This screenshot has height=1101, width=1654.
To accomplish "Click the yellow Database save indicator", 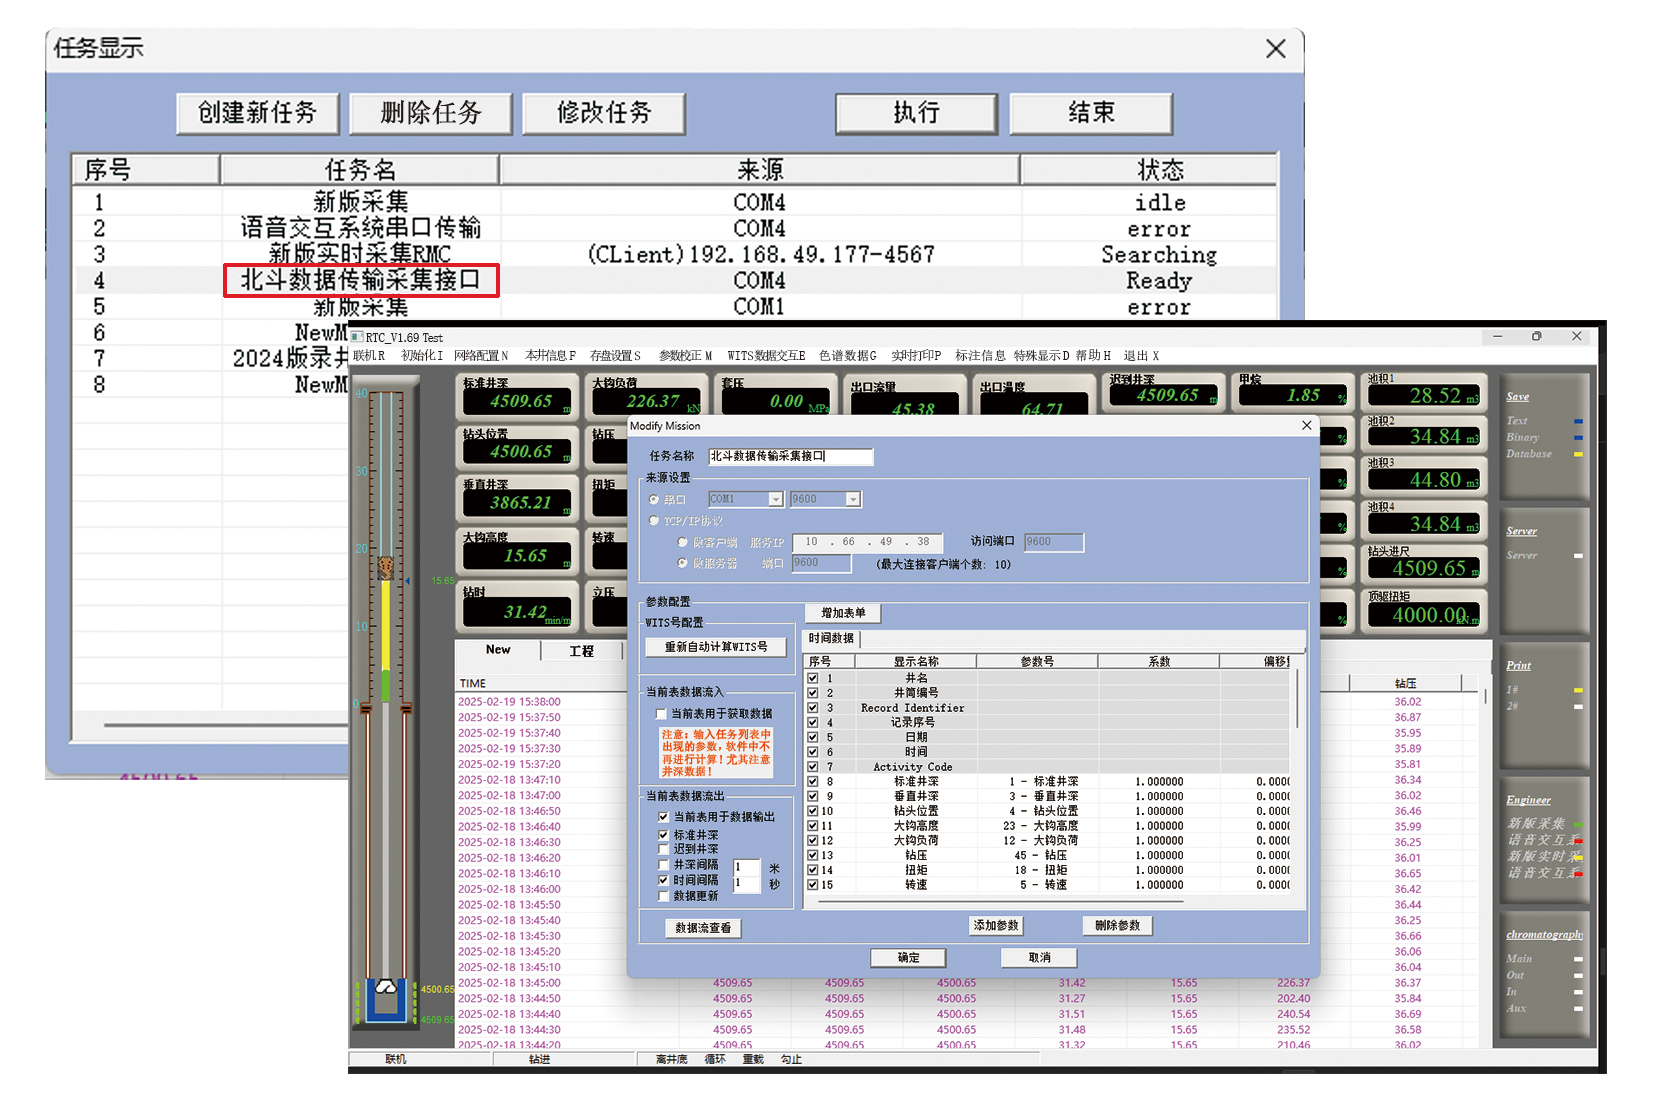I will [1578, 454].
